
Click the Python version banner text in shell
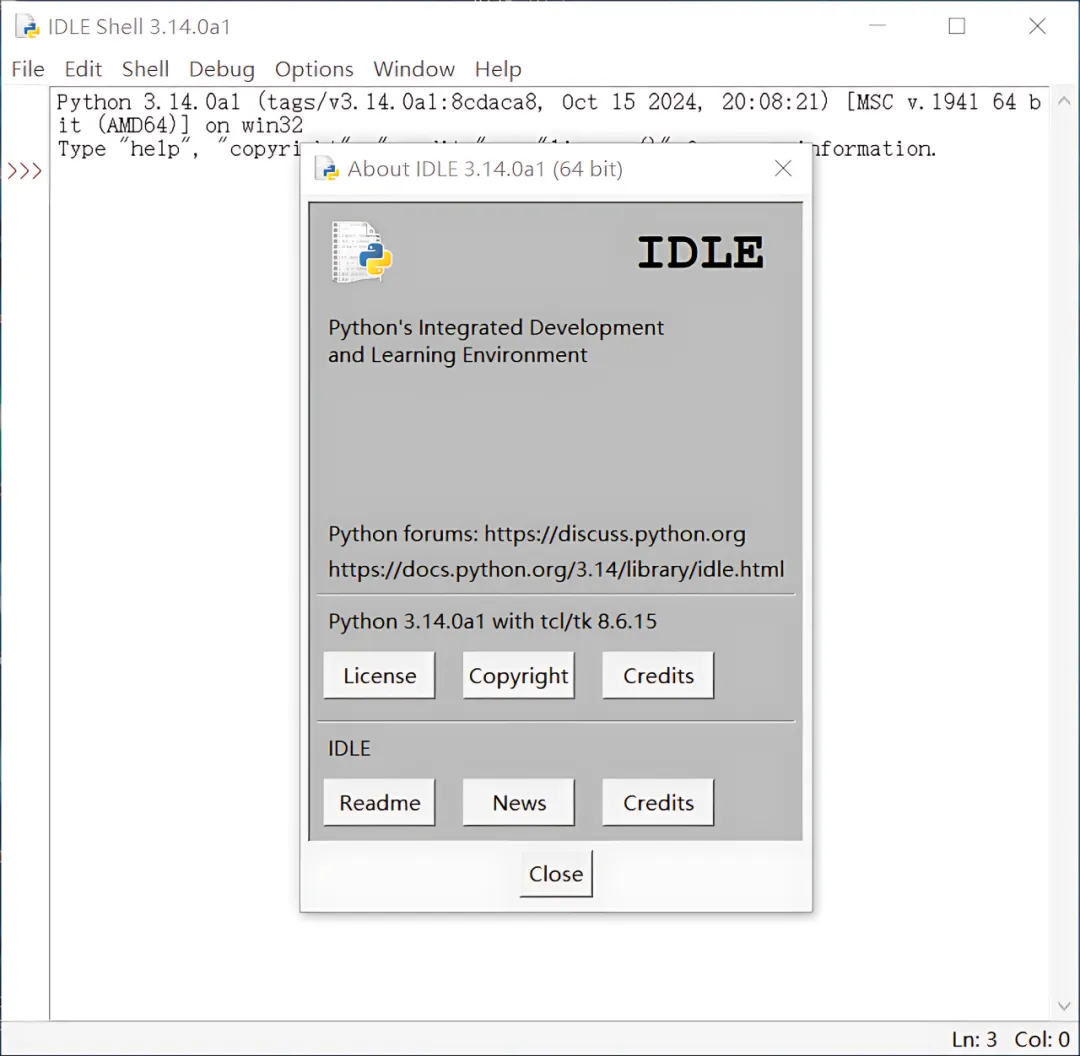click(548, 114)
